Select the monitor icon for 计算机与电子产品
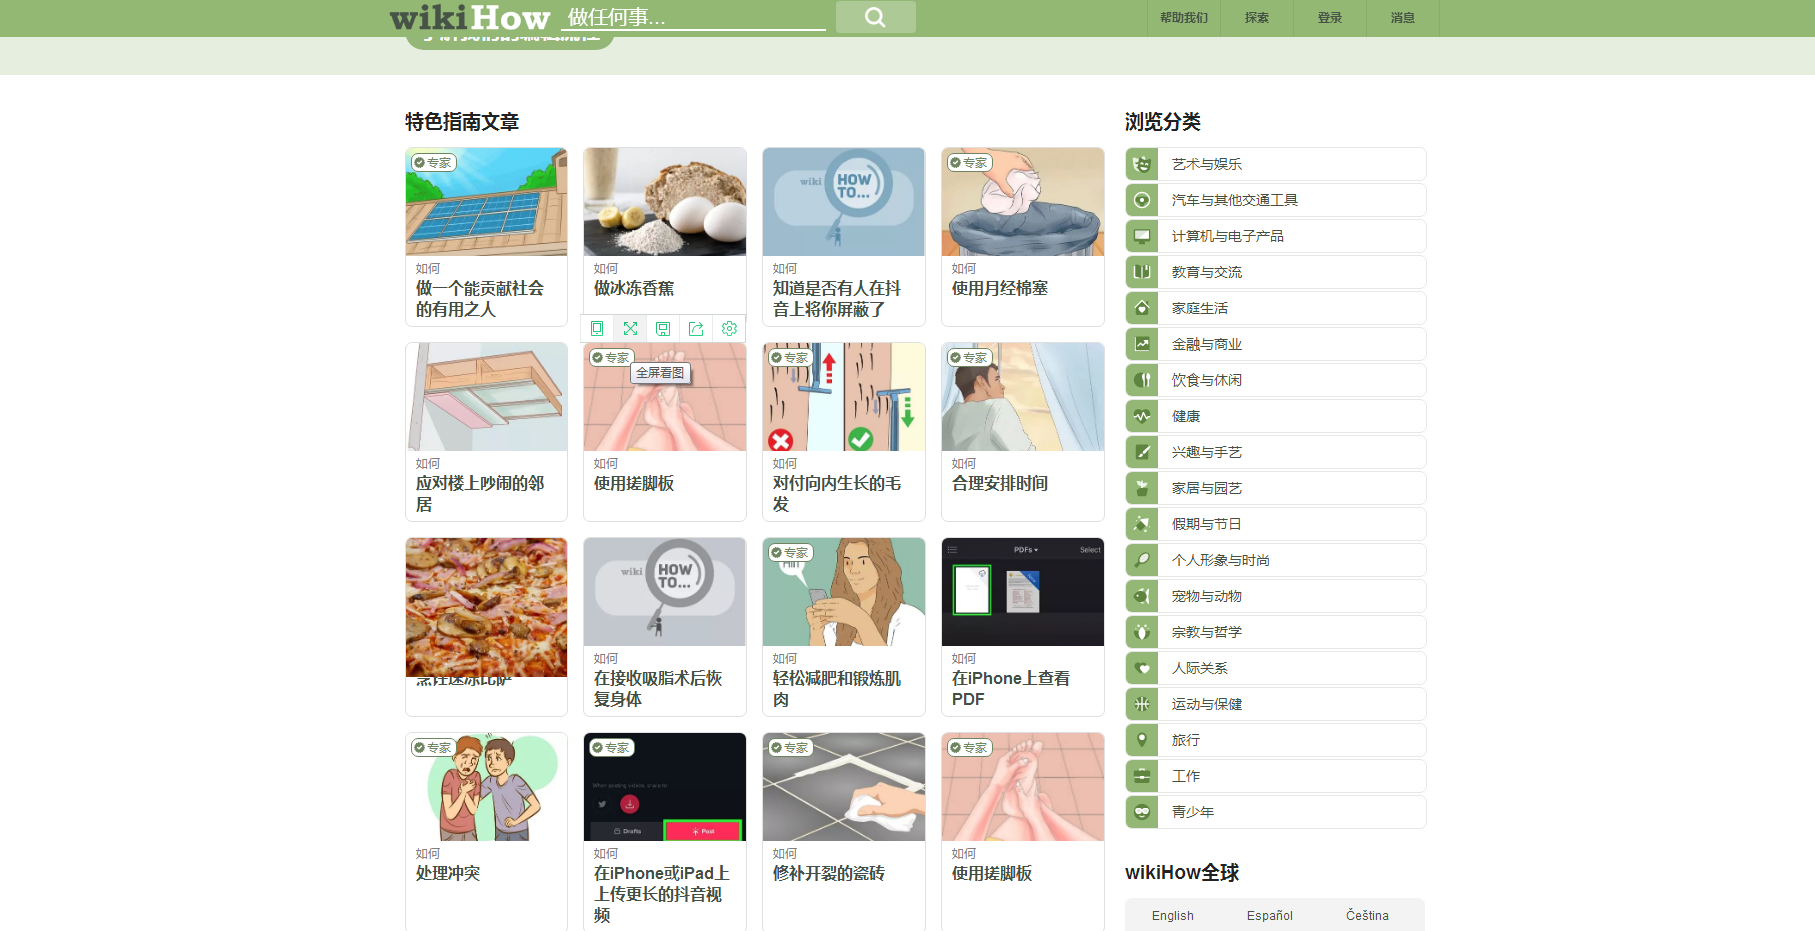 click(x=1141, y=236)
